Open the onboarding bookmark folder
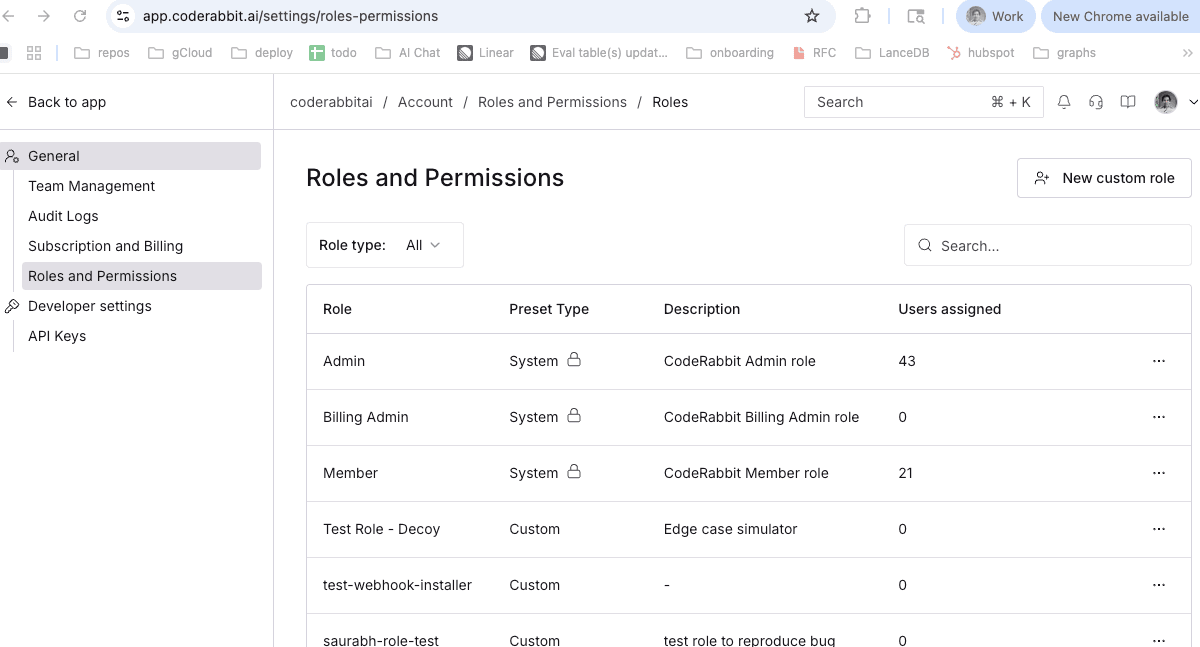Screen dimensions: 1200x647 pyautogui.click(x=730, y=53)
